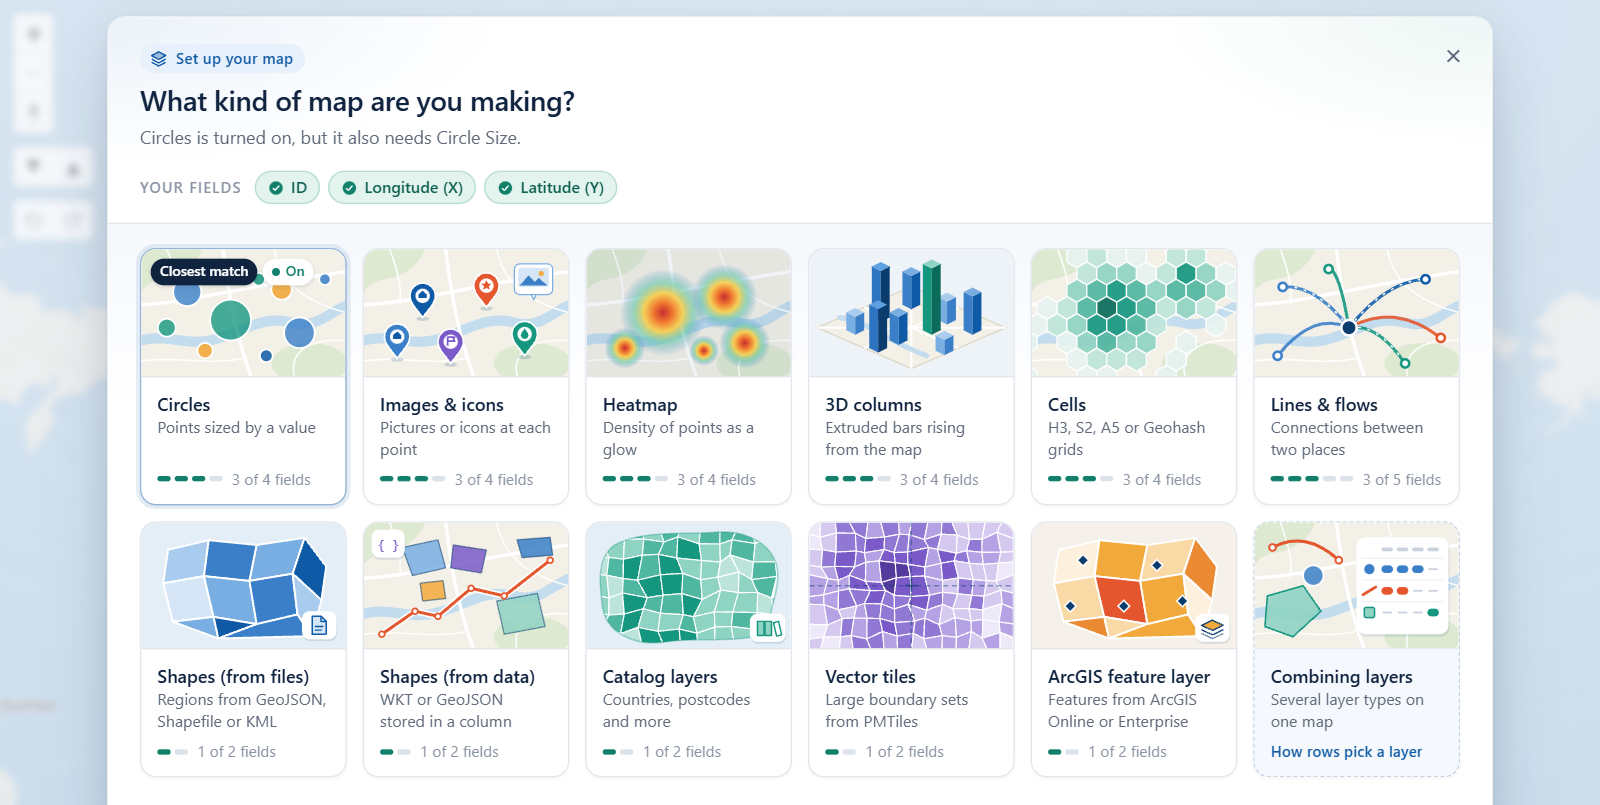
Task: Click the 'Circles is turned on' notice text
Action: pos(330,138)
